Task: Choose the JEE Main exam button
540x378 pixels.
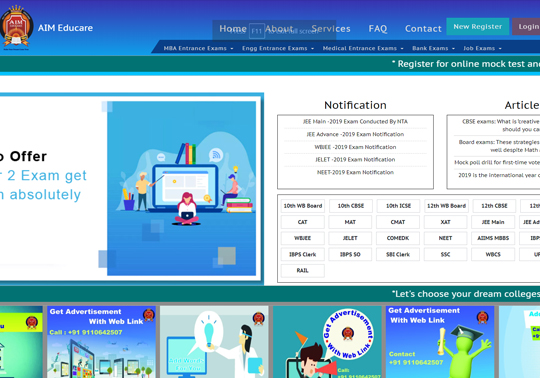Action: pos(493,222)
